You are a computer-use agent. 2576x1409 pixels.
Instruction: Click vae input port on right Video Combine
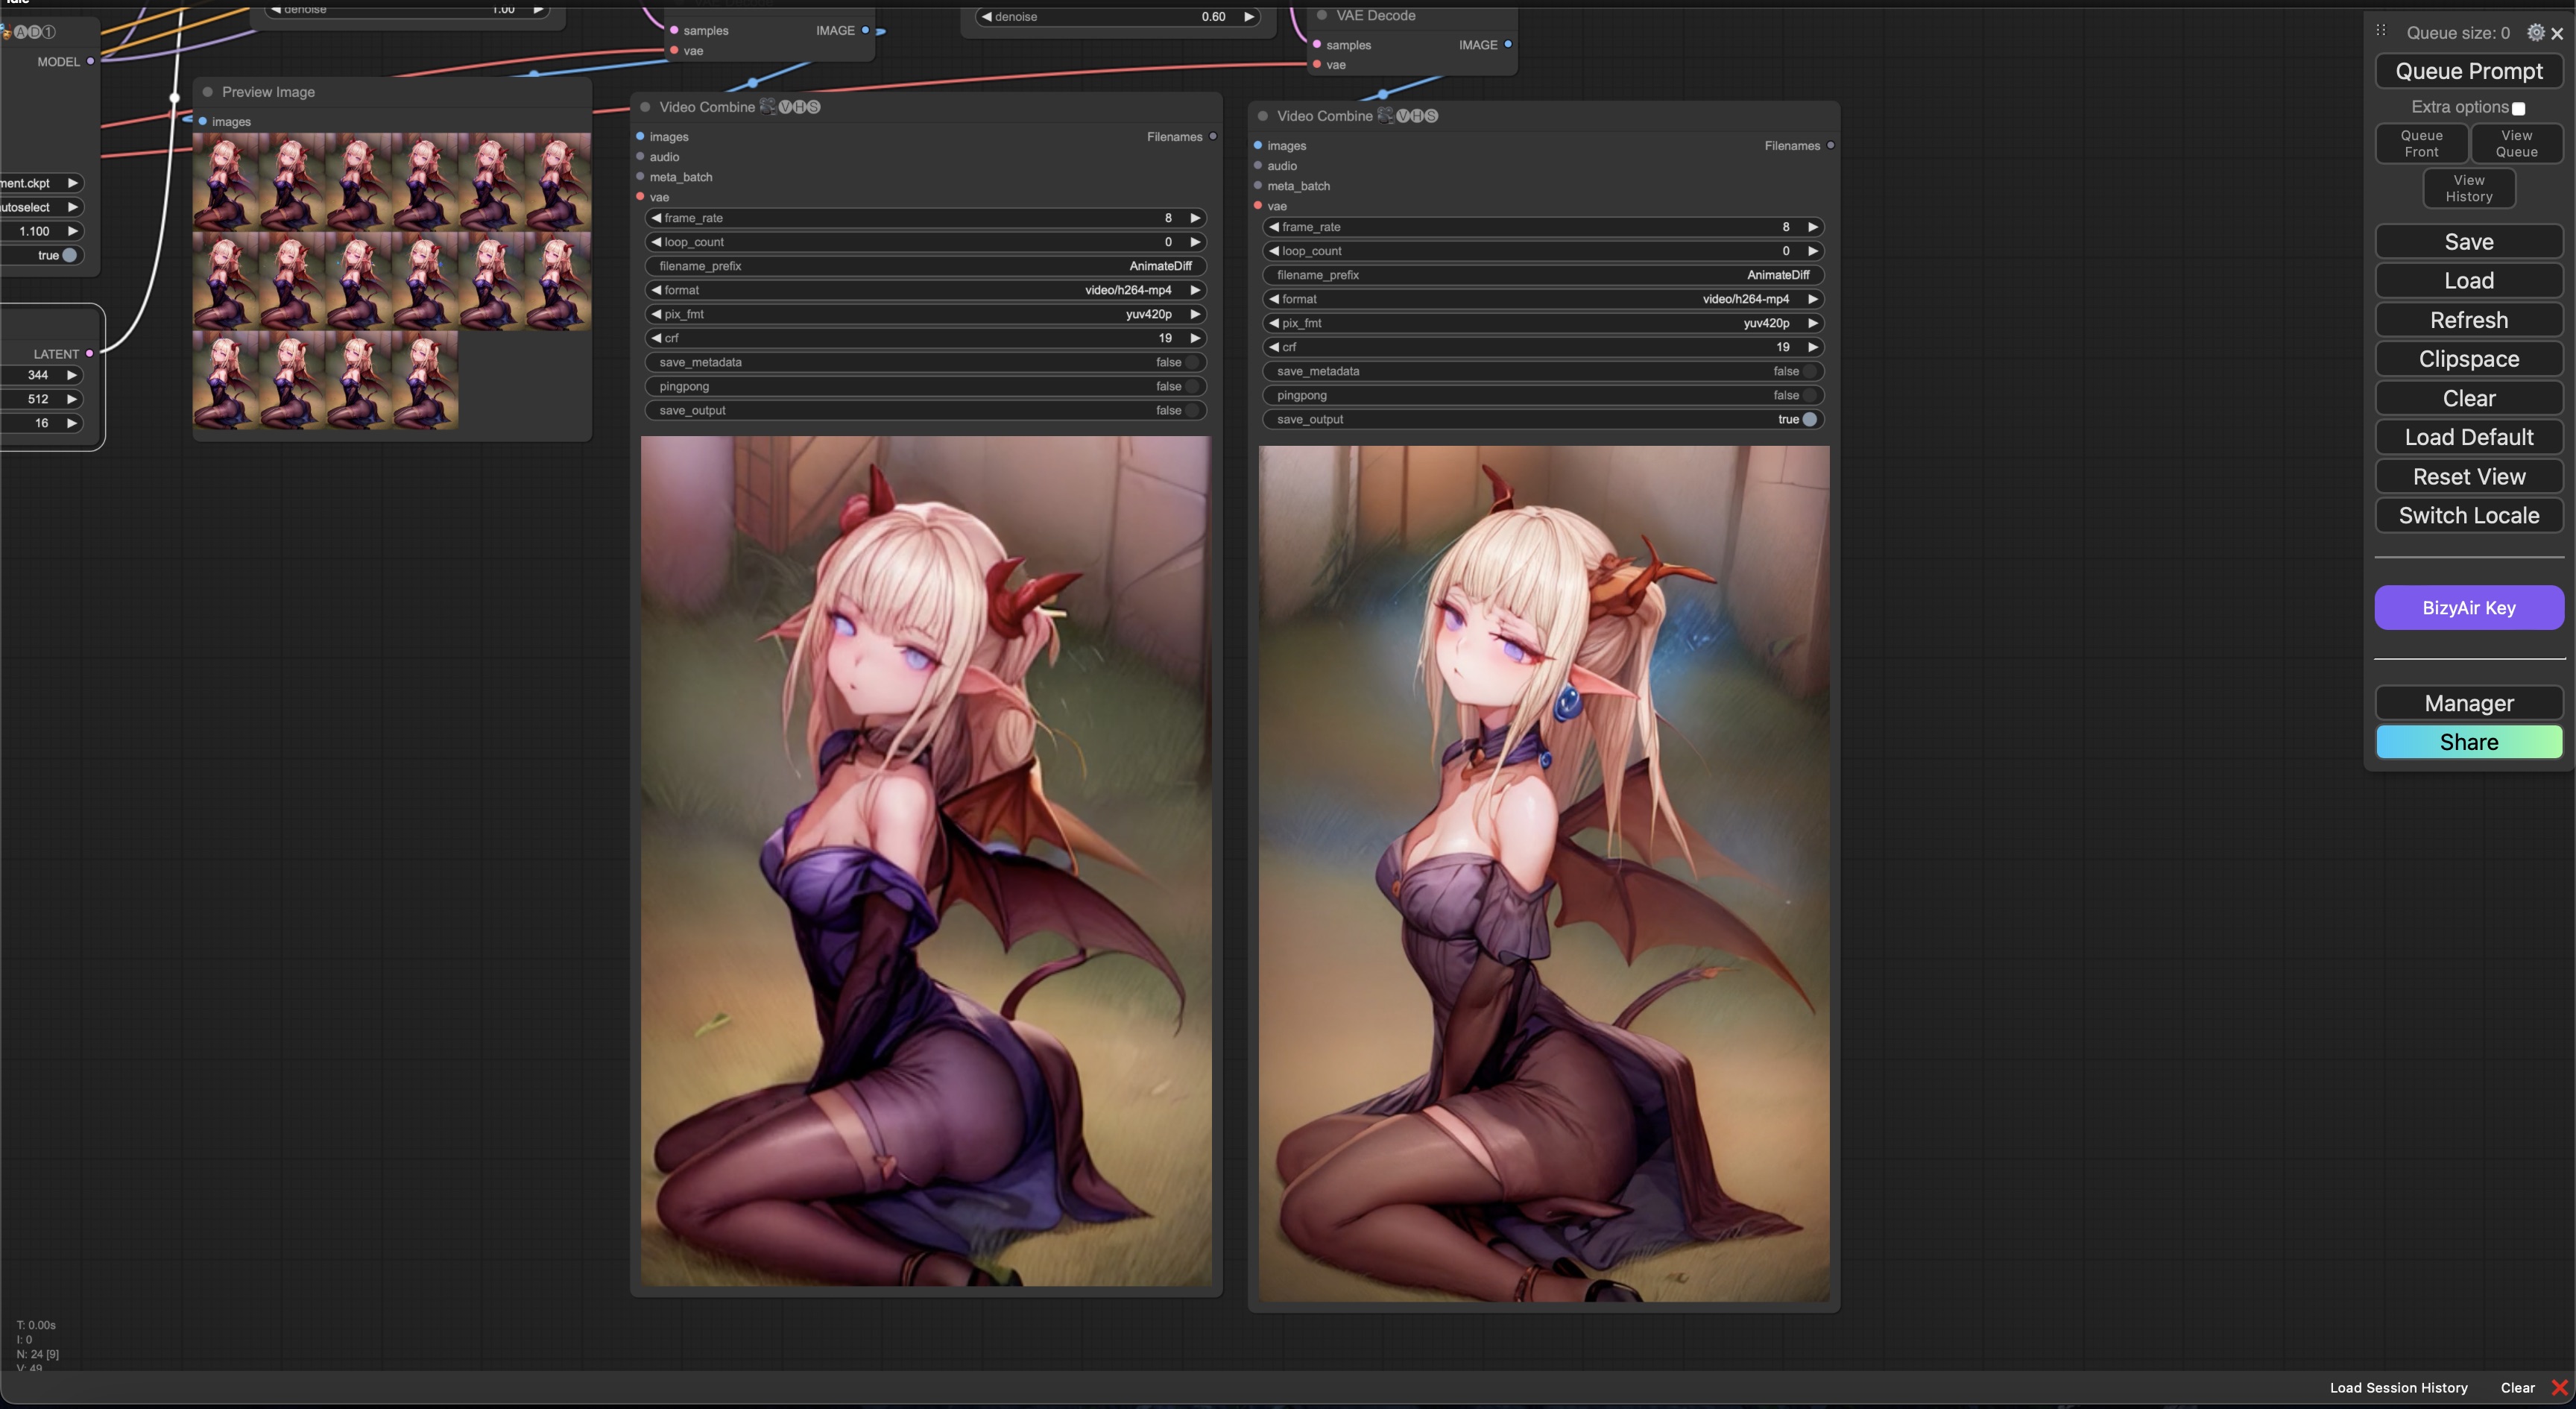(x=1258, y=206)
